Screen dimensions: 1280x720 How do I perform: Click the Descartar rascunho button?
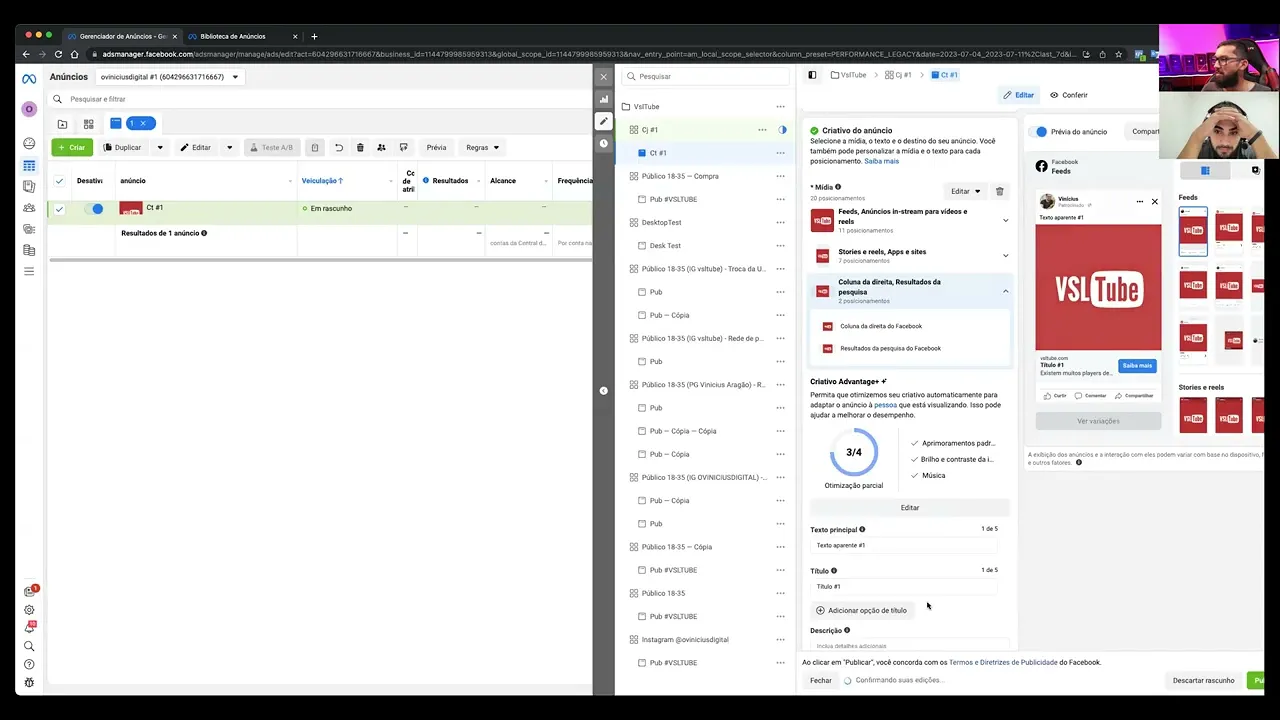click(x=1203, y=680)
